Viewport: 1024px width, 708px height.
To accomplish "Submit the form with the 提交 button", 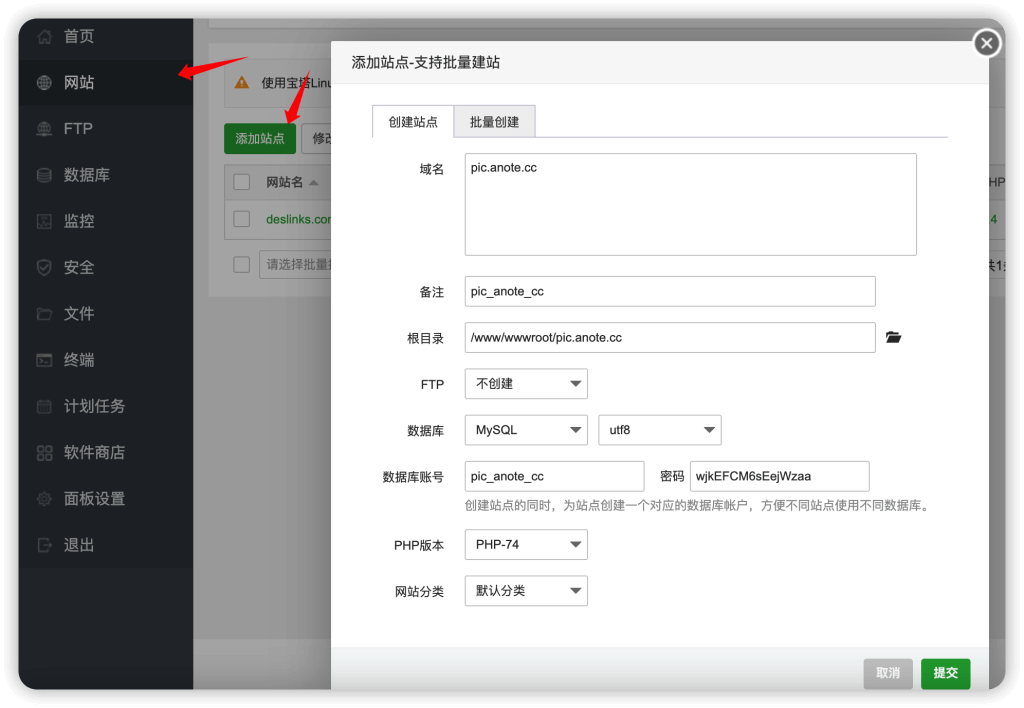I will [945, 673].
